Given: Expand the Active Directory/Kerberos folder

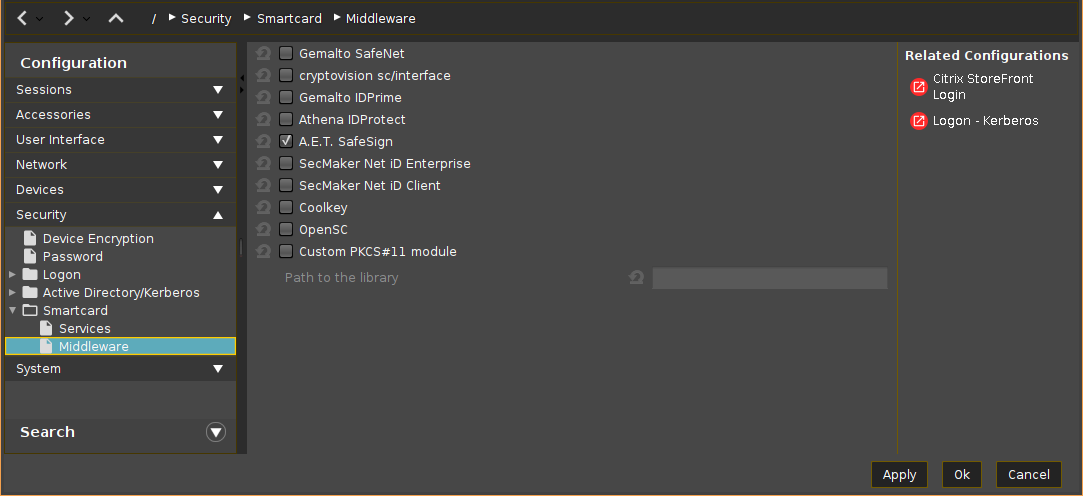Looking at the screenshot, I should click(12, 293).
